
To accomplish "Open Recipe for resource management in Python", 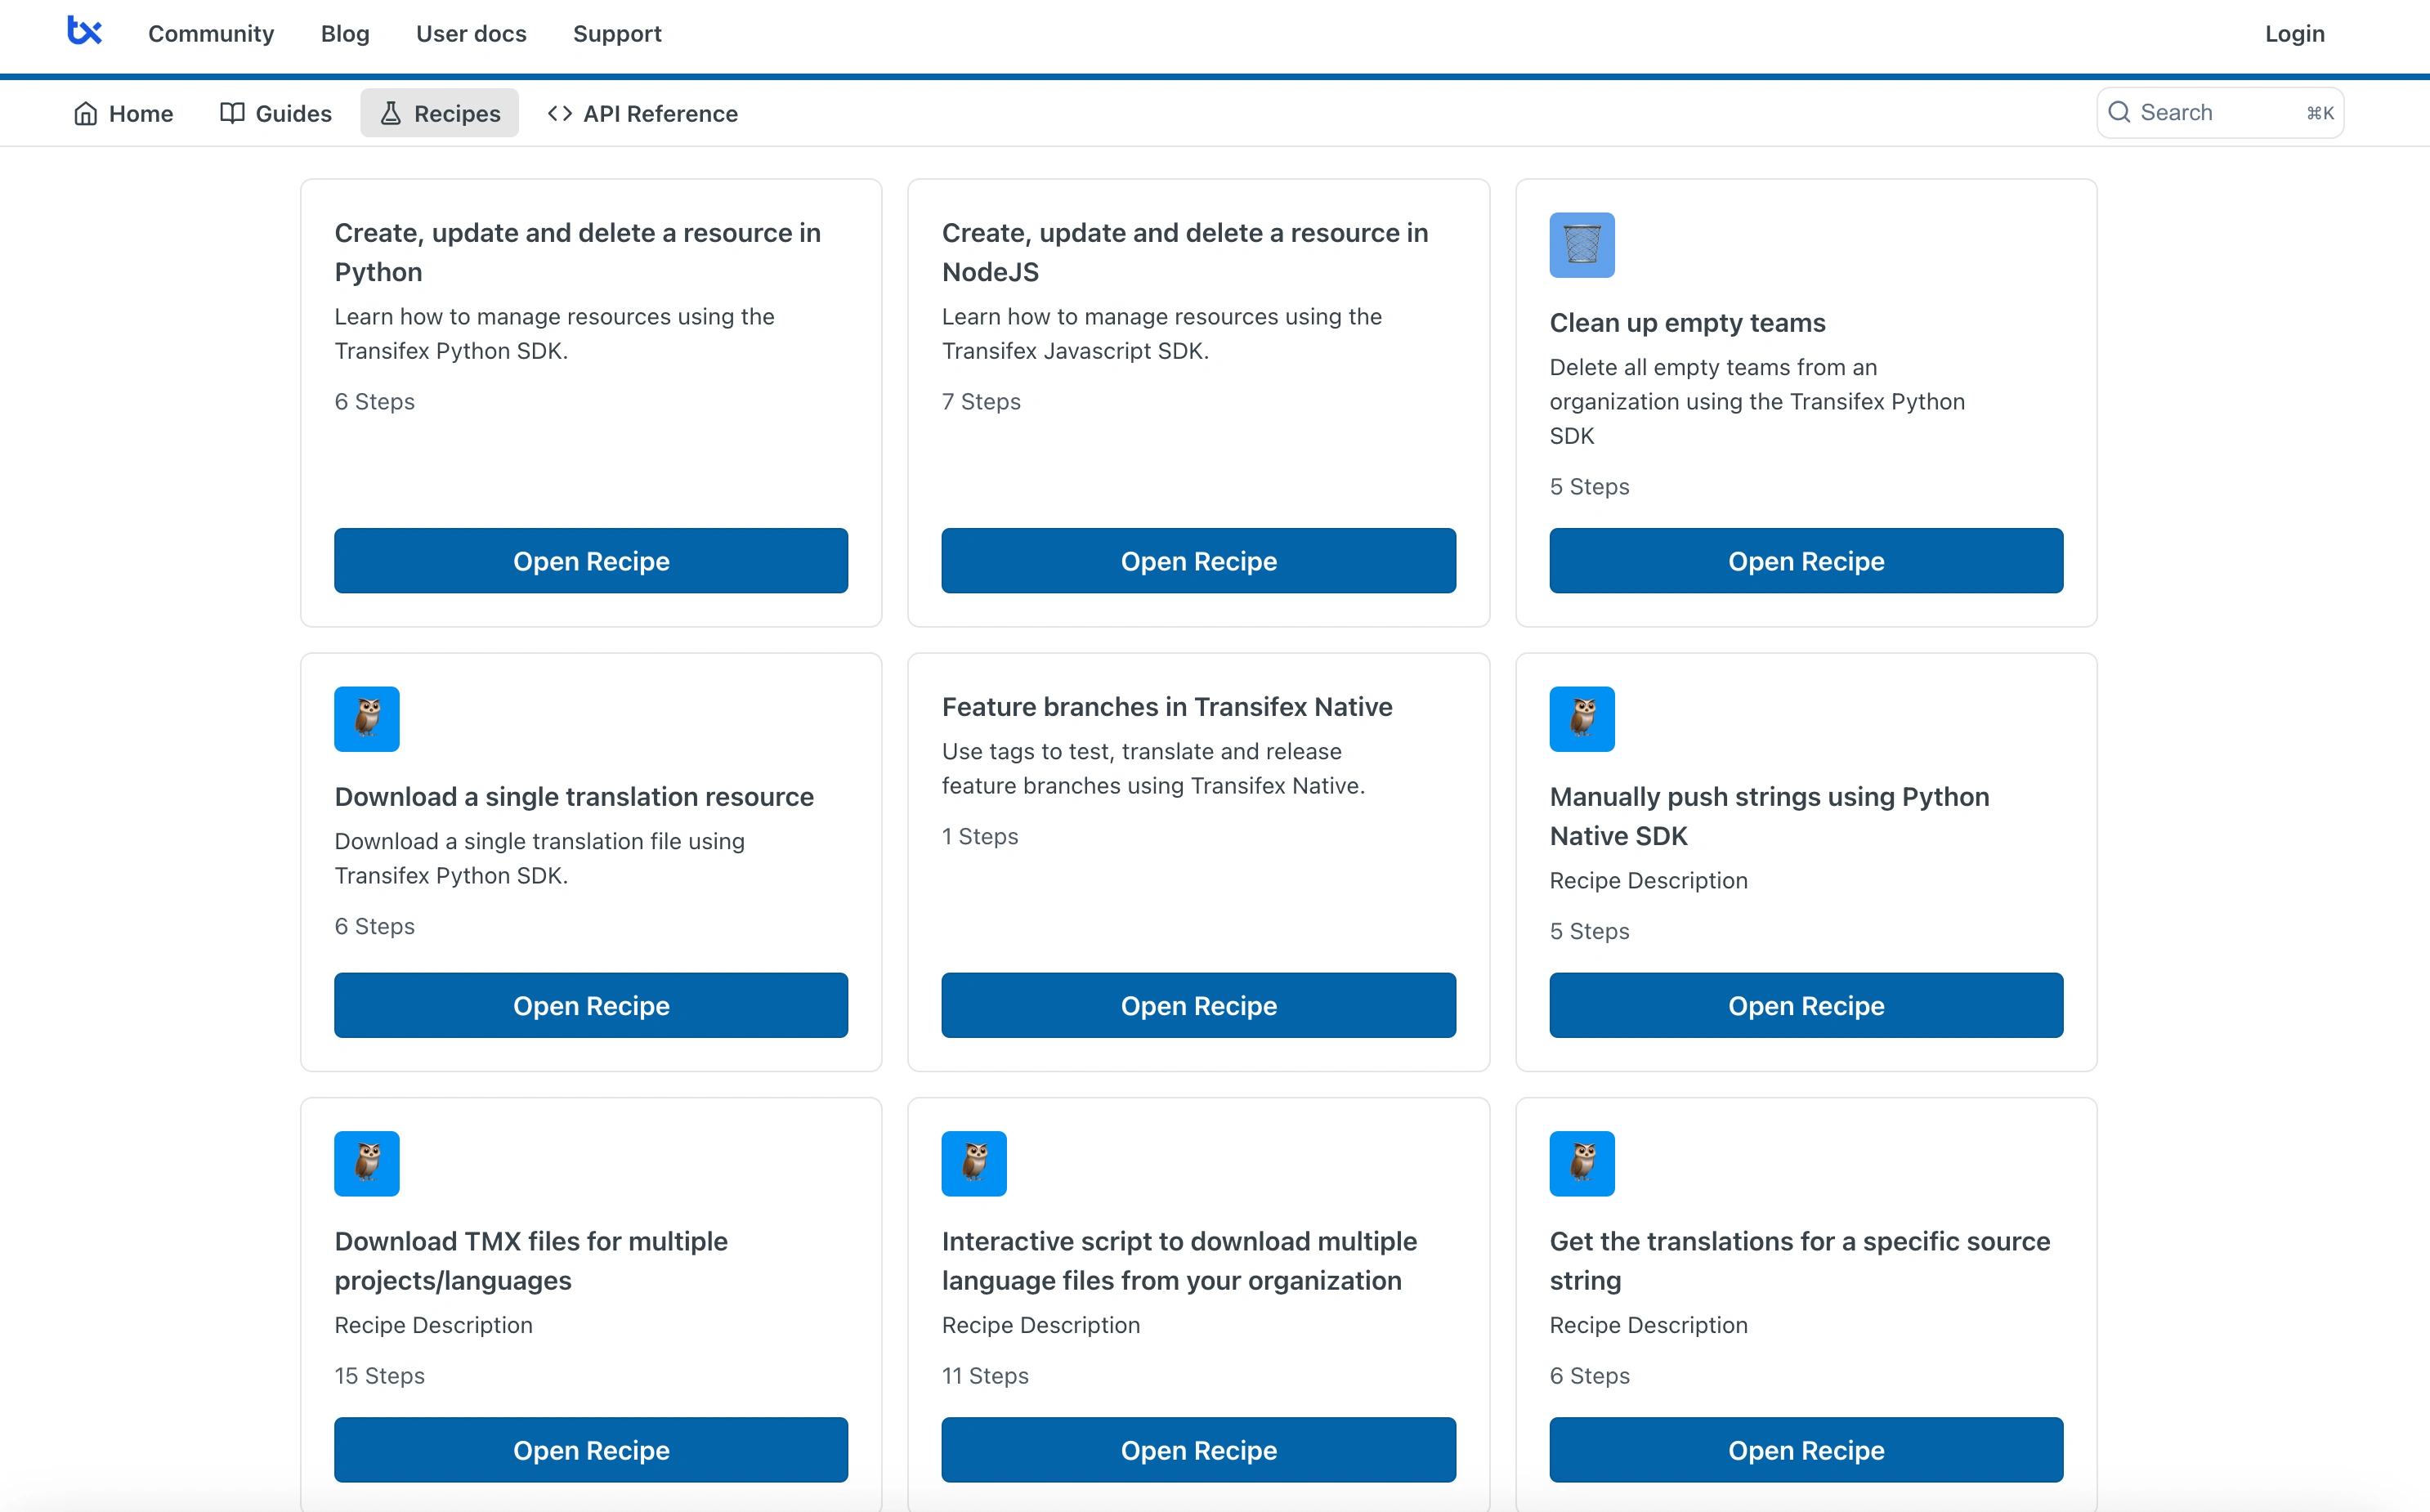I will coord(591,561).
